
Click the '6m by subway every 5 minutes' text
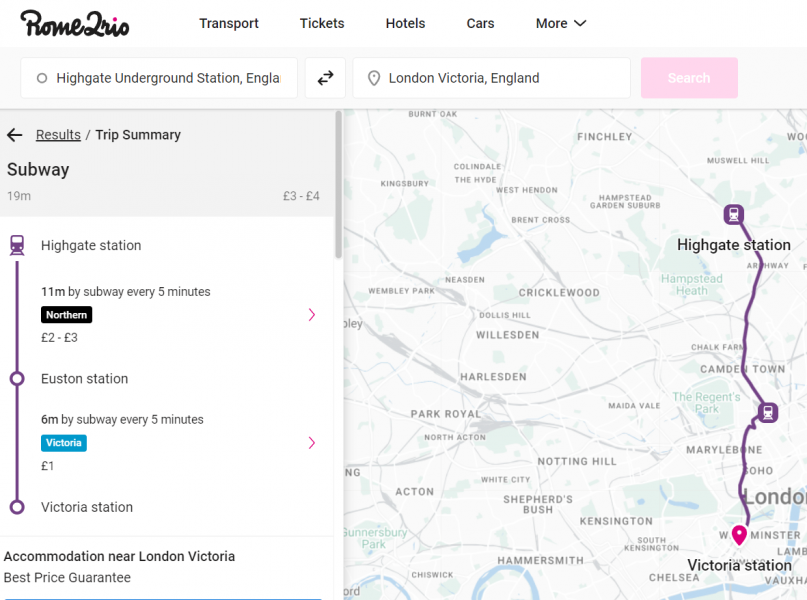[122, 420]
